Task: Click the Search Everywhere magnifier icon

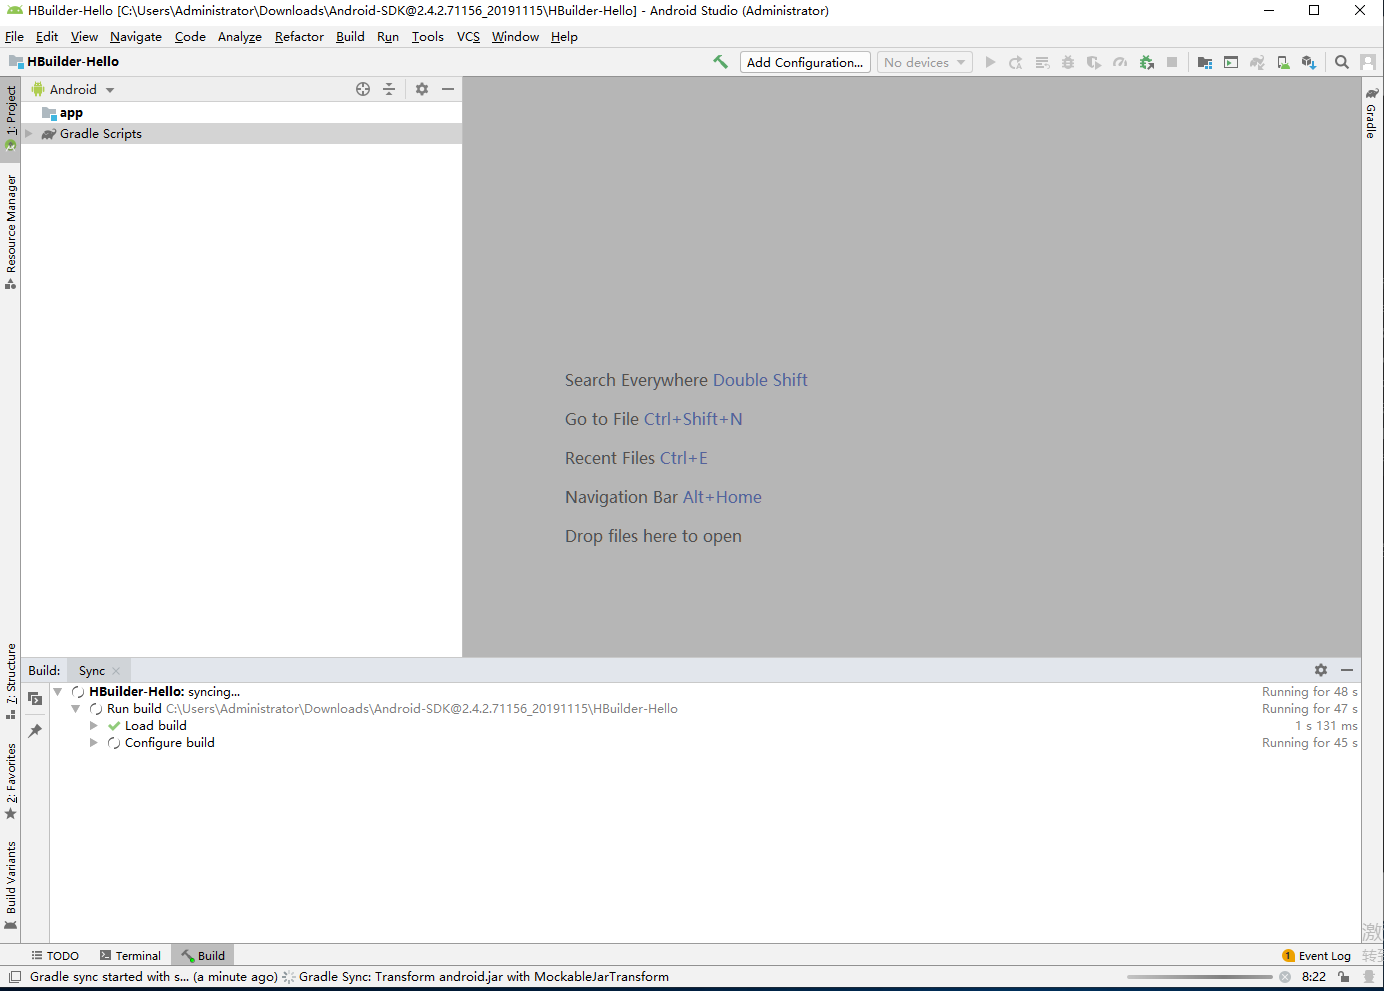Action: point(1342,62)
